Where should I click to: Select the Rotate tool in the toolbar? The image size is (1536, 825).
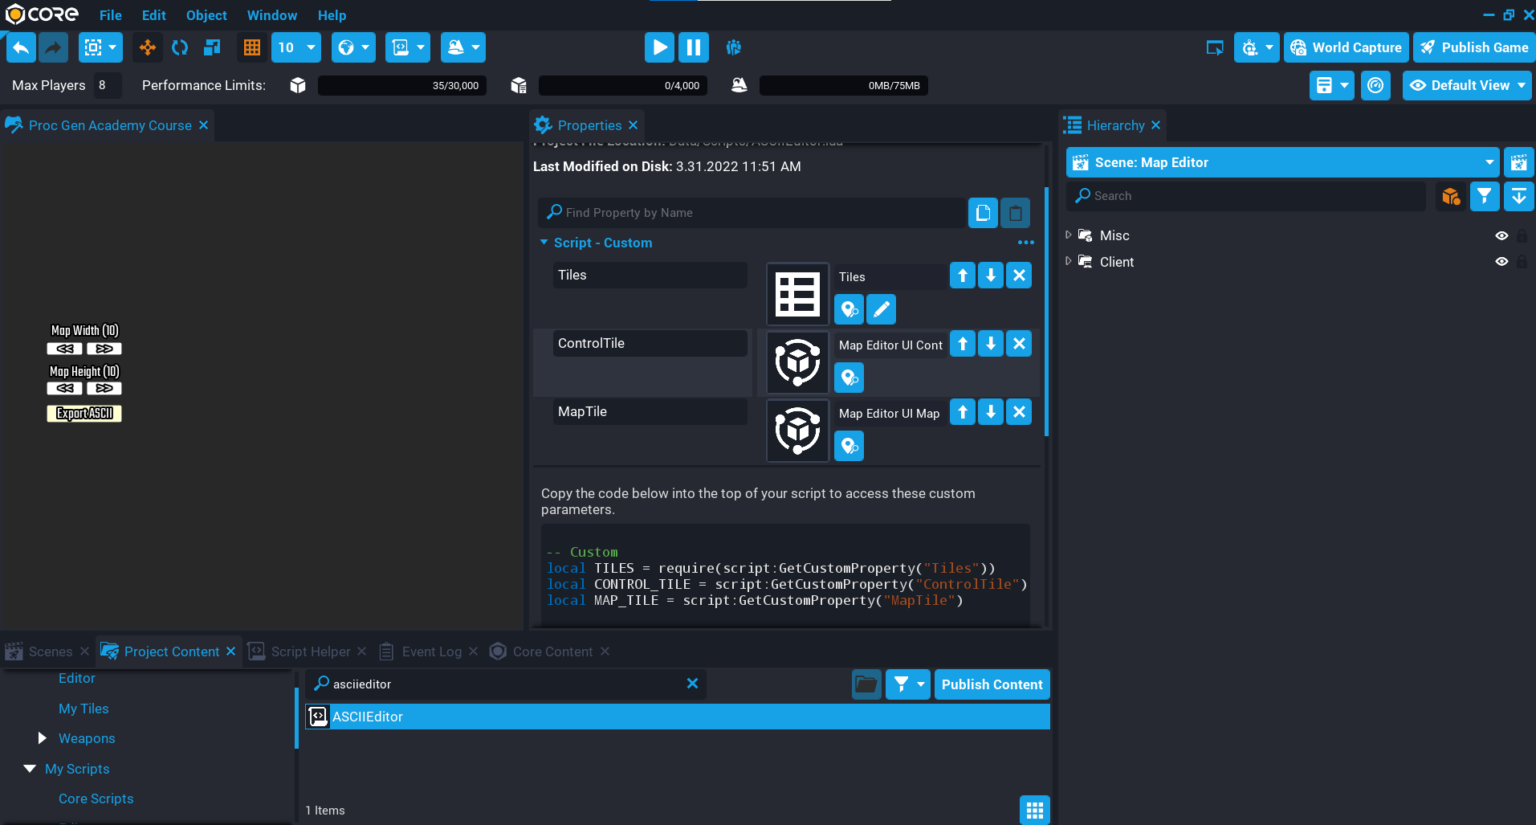point(180,47)
